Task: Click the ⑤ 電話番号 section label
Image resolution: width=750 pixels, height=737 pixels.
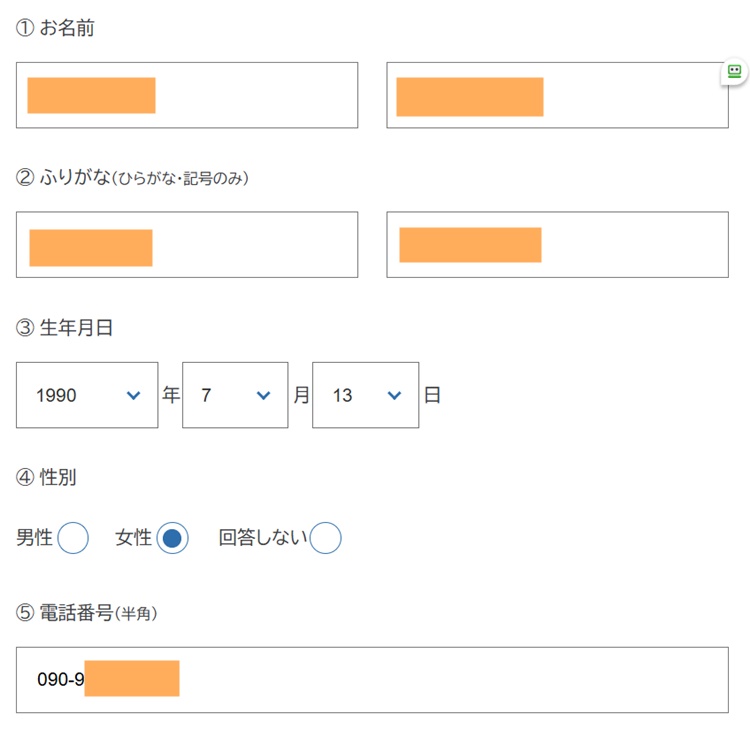Action: (86, 613)
